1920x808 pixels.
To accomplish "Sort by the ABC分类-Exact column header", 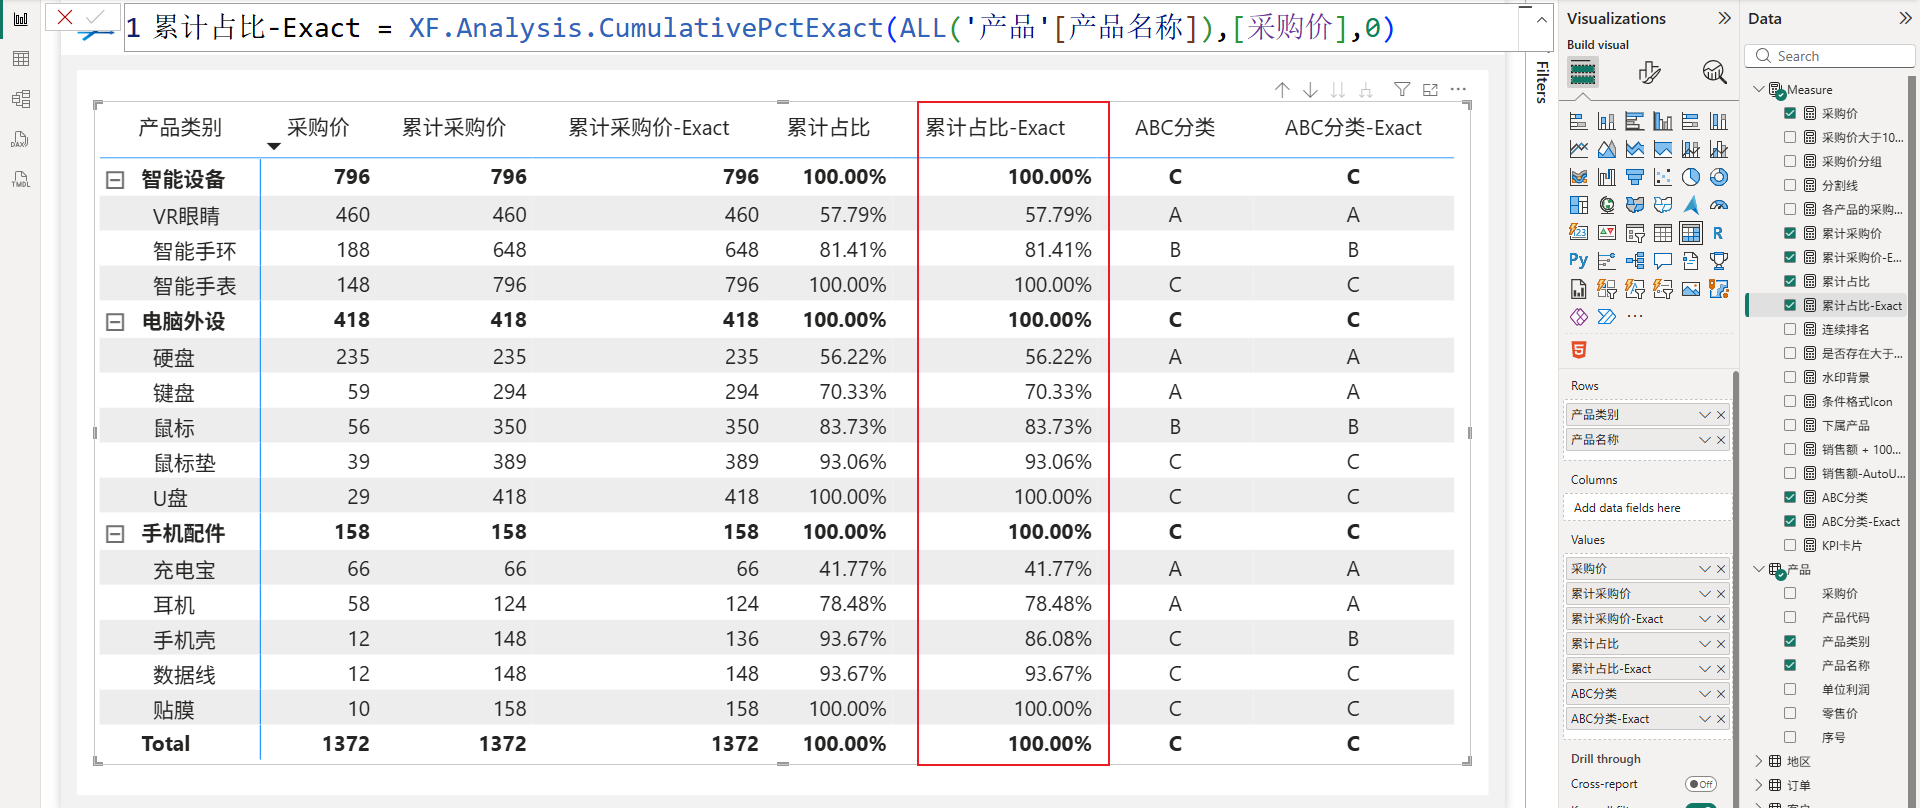I will pyautogui.click(x=1352, y=128).
